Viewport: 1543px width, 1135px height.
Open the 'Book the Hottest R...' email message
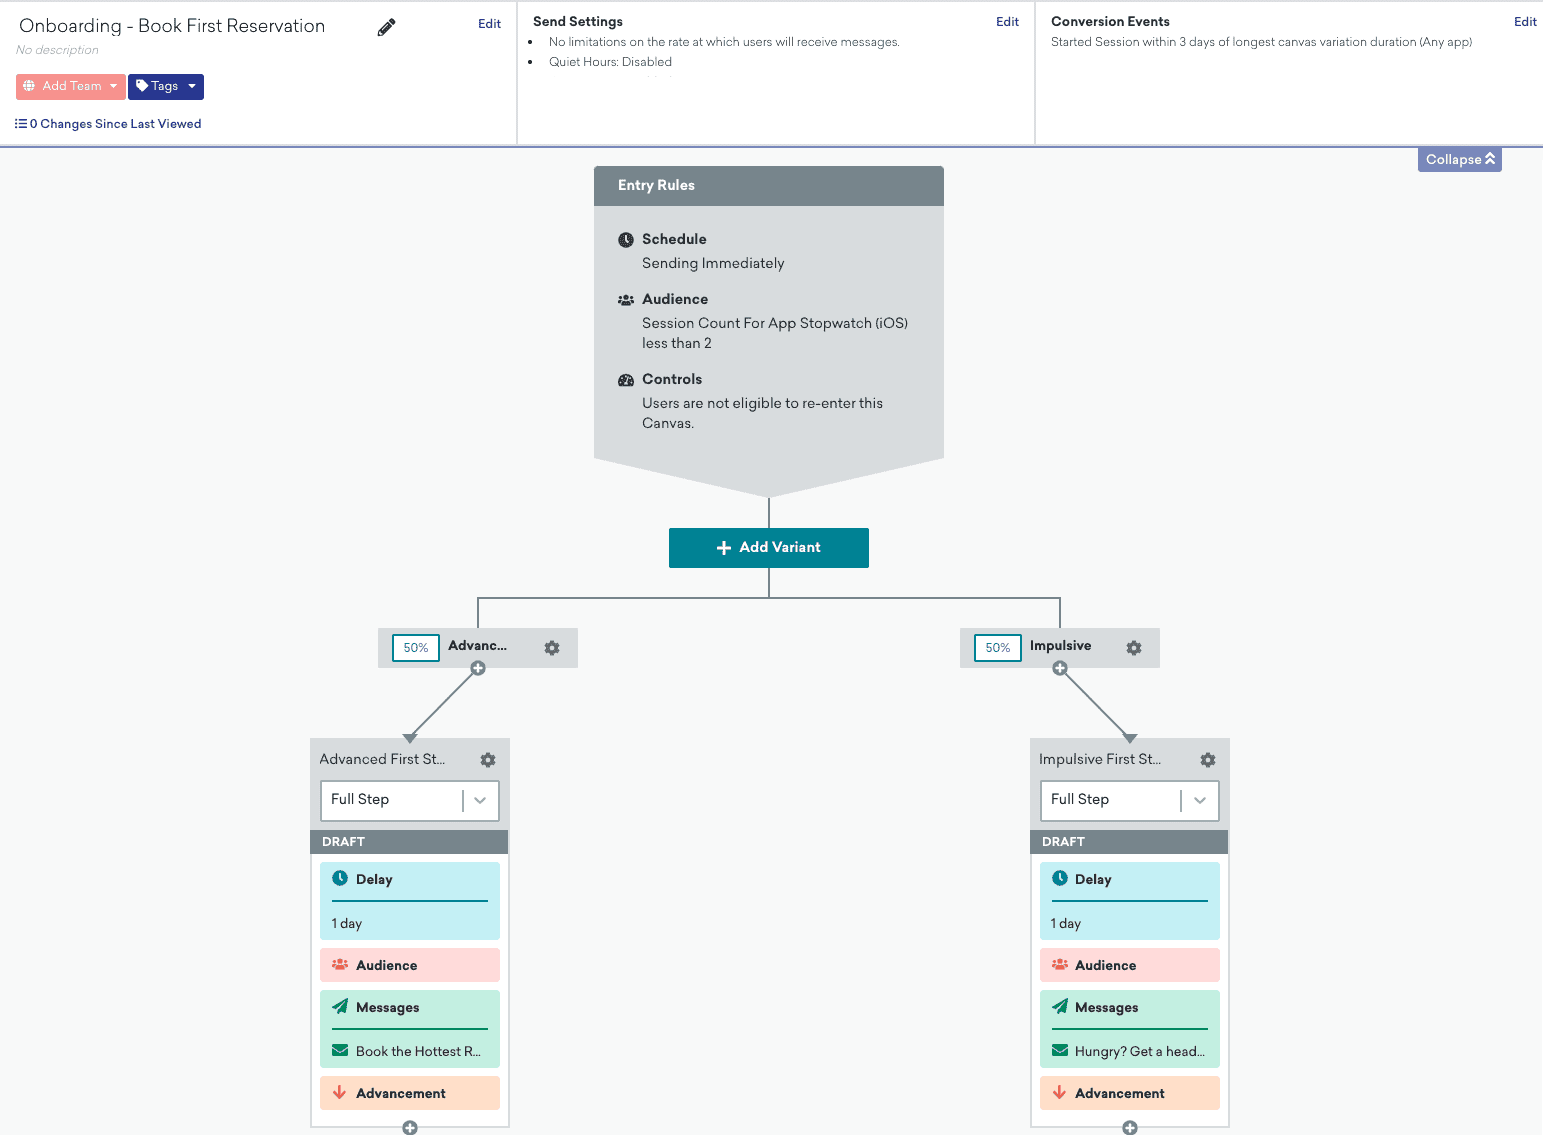409,1051
